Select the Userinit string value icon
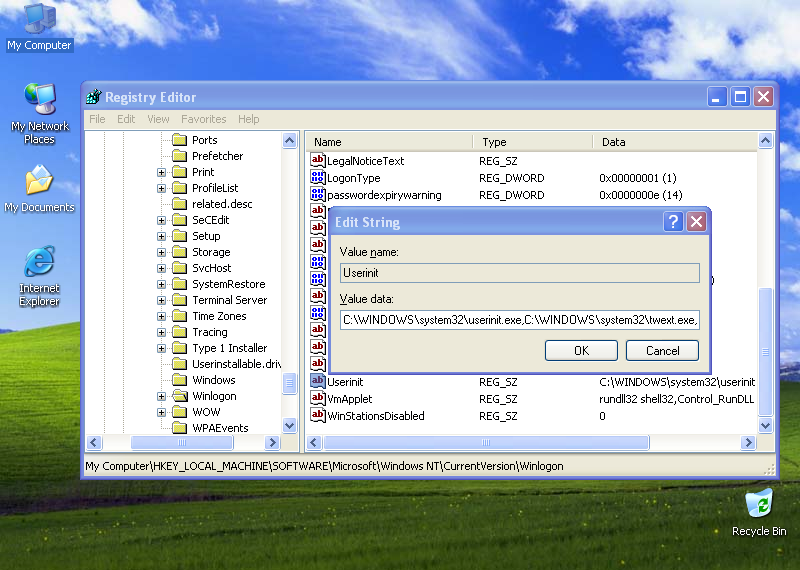Image resolution: width=800 pixels, height=570 pixels. [x=317, y=381]
